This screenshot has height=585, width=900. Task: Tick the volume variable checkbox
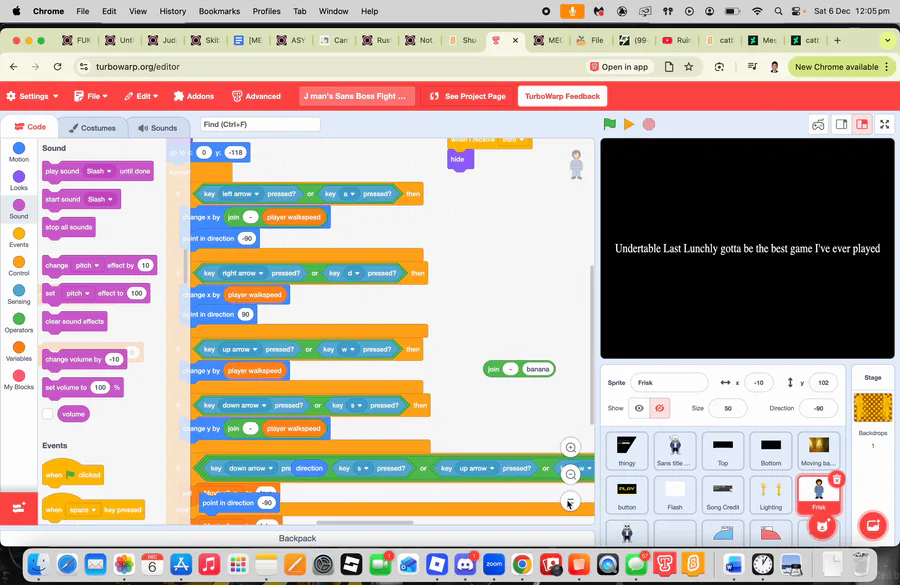[x=48, y=413]
